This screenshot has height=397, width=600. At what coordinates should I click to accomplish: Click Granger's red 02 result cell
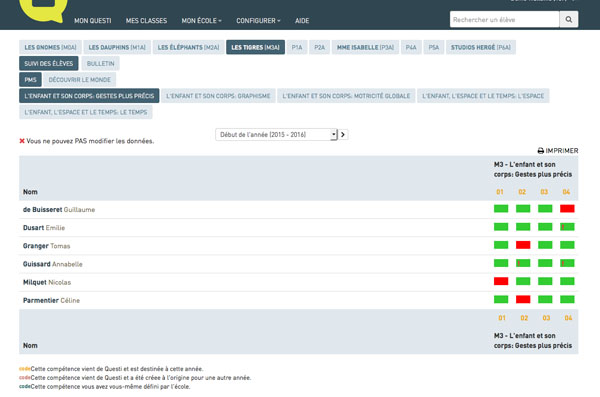(x=523, y=245)
